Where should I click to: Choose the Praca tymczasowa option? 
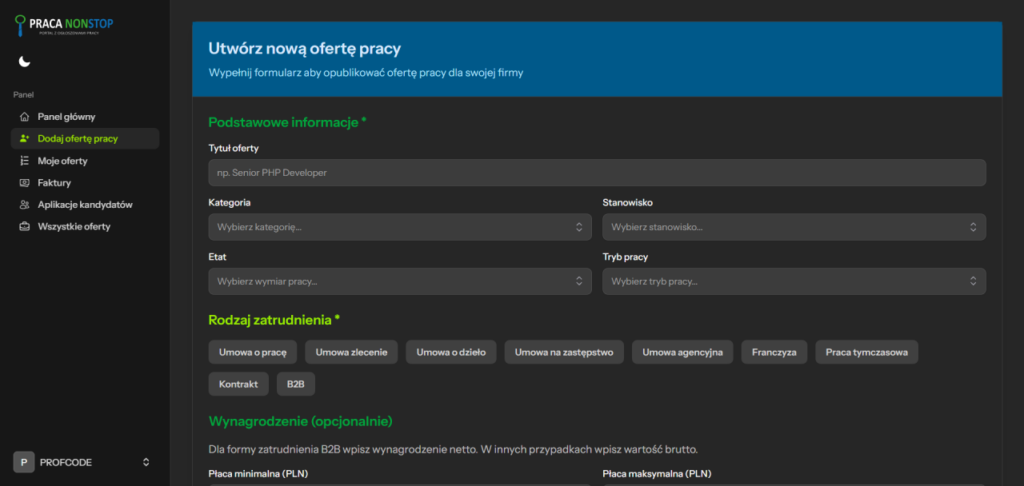pyautogui.click(x=866, y=352)
